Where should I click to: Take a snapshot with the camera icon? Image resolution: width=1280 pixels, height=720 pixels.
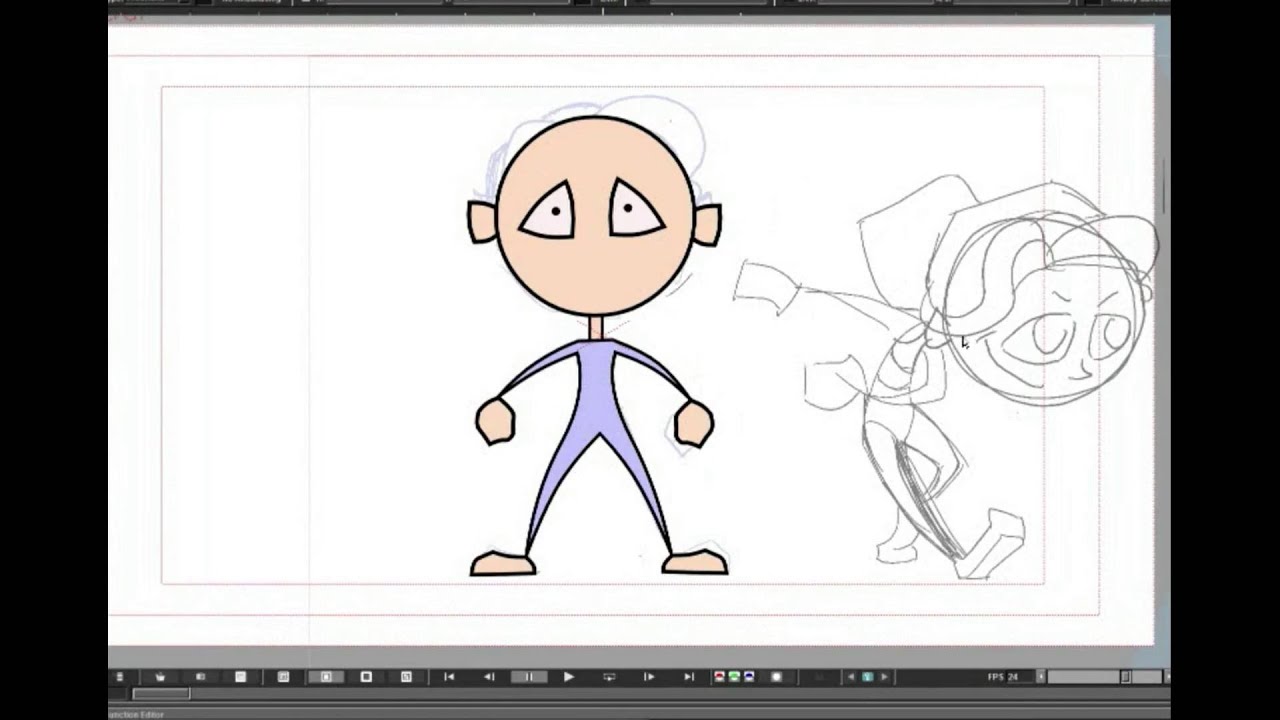point(200,677)
